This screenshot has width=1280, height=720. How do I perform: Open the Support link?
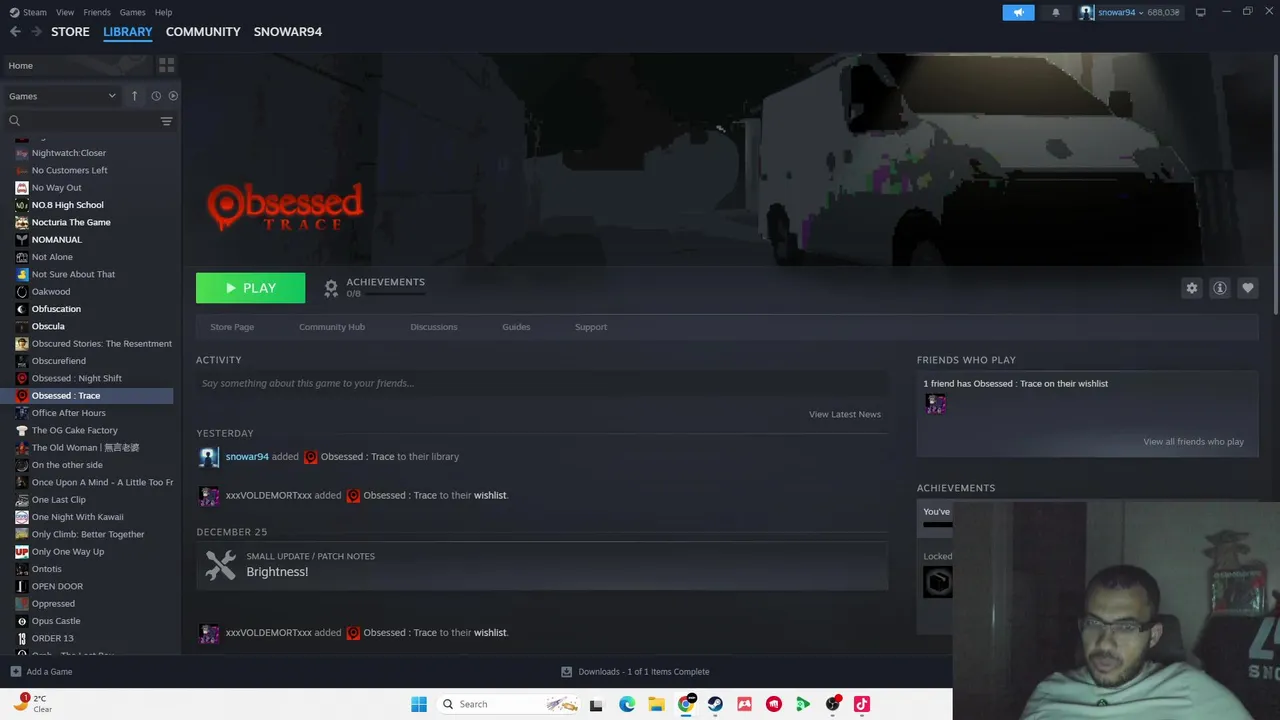tap(591, 327)
